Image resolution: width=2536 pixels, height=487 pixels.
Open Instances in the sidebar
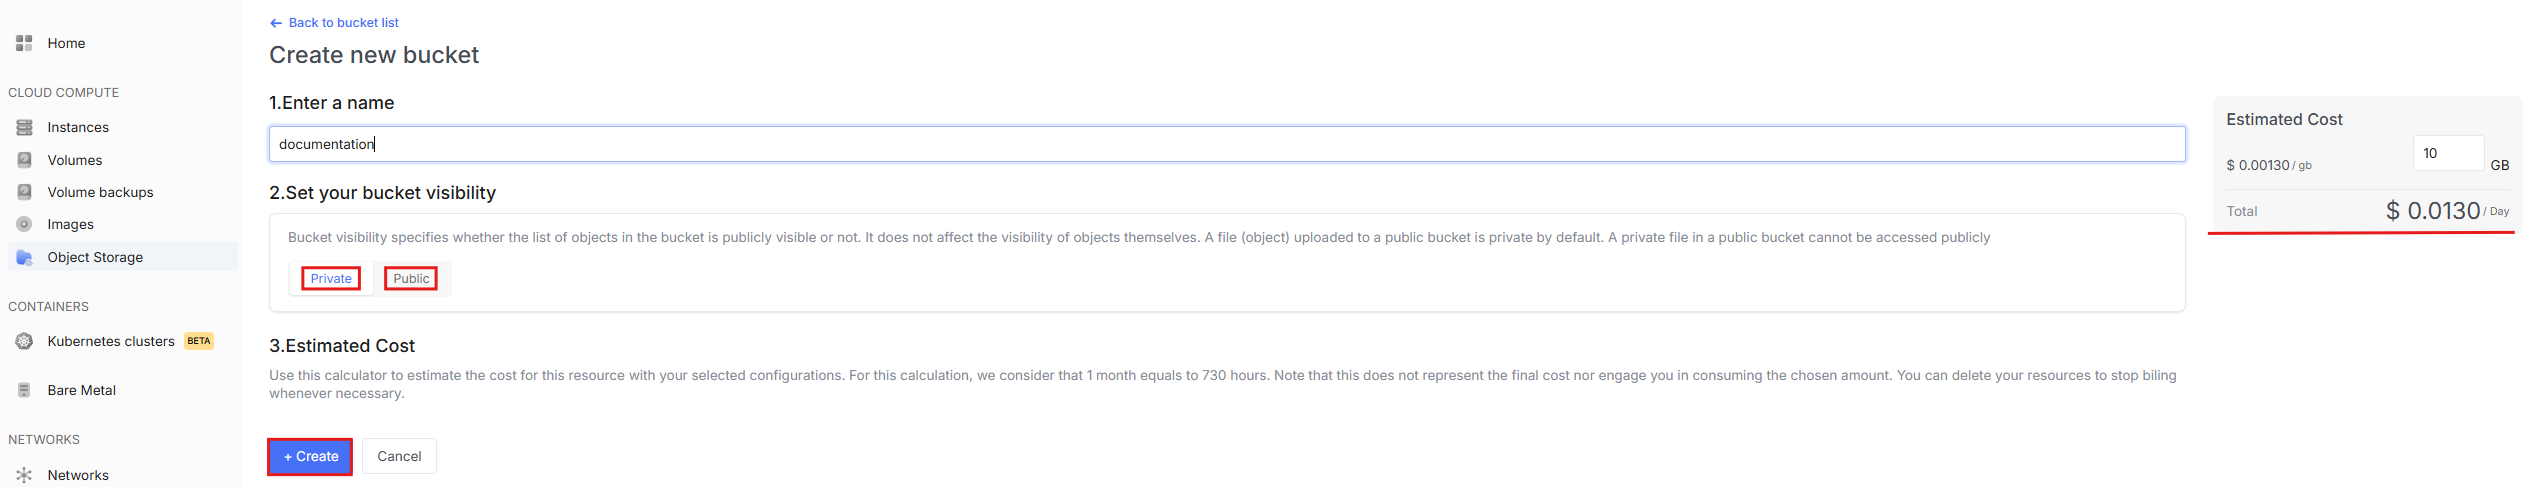coord(78,127)
